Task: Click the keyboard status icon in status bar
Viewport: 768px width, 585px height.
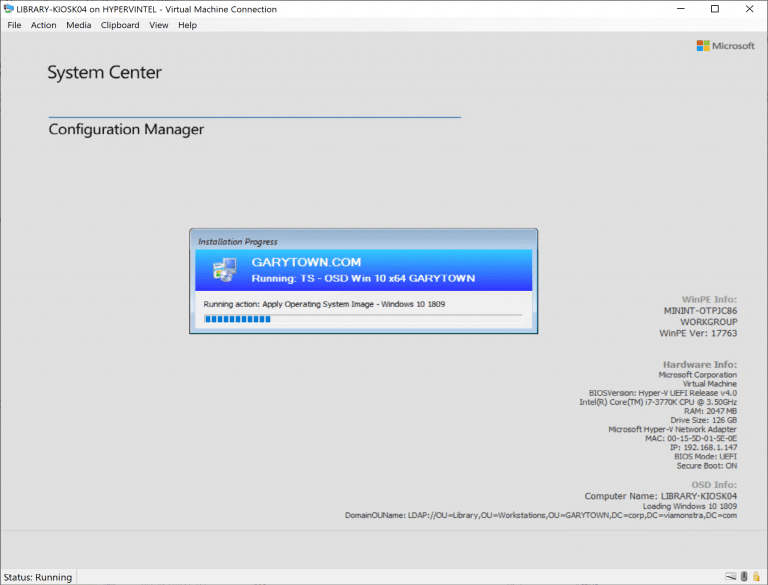Action: pyautogui.click(x=731, y=577)
